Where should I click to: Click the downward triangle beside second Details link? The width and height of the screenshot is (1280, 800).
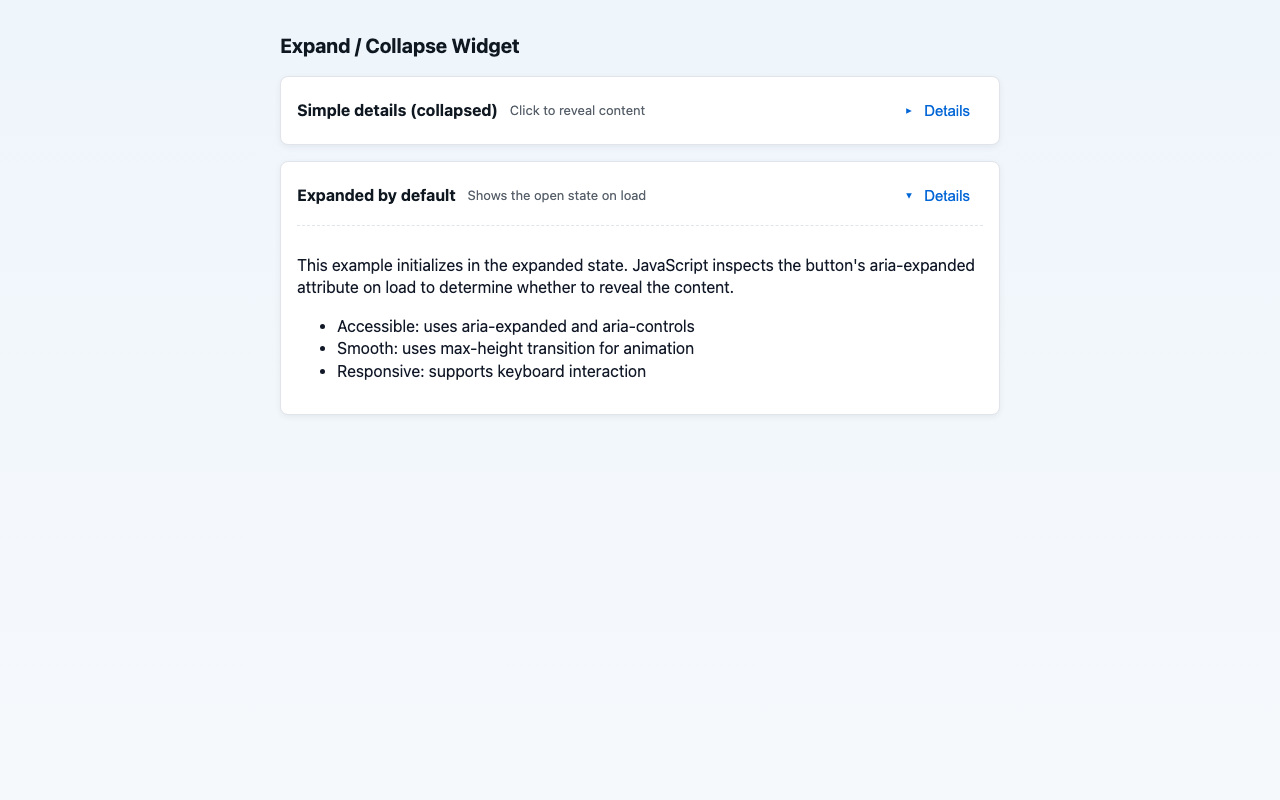click(908, 196)
